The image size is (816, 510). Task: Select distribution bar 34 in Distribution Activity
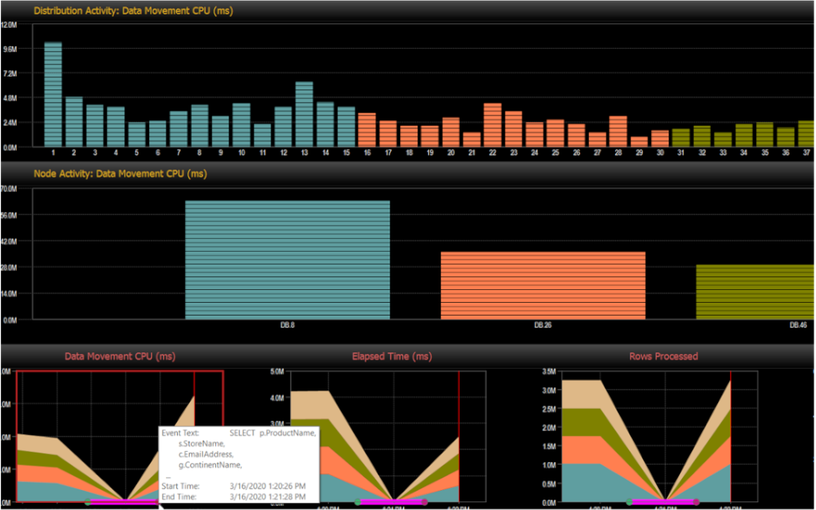744,135
